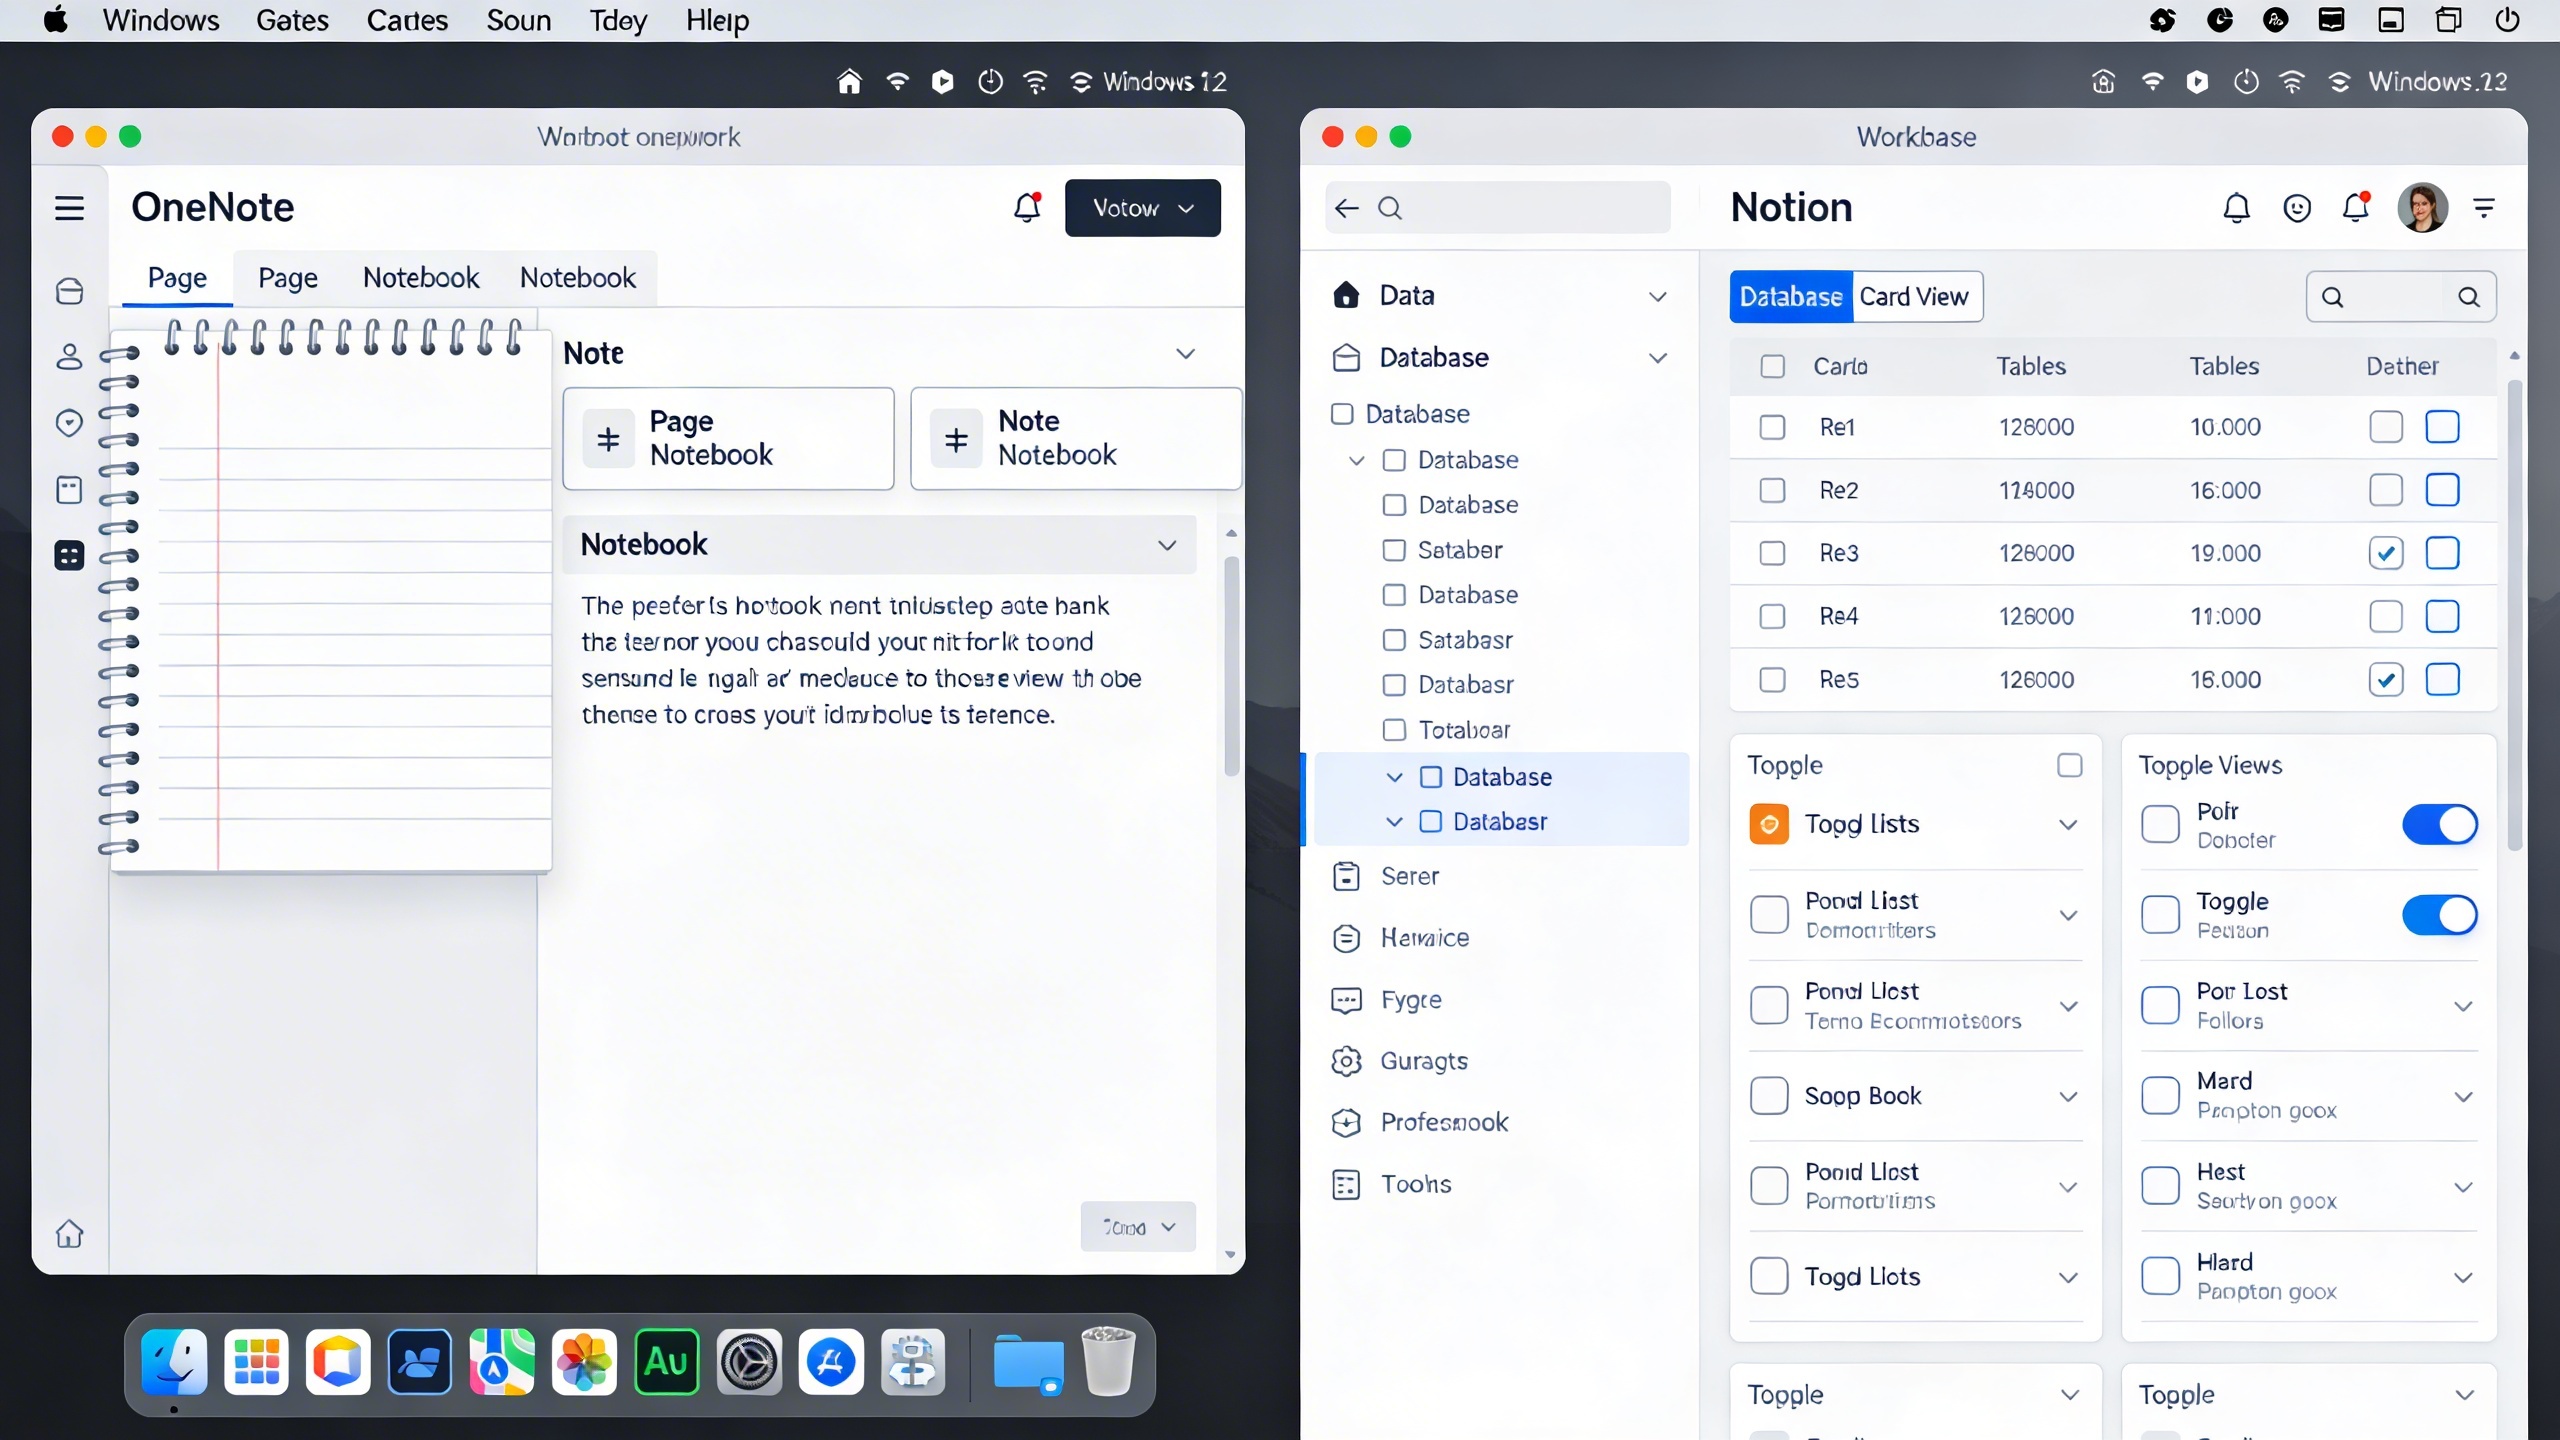Click the user avatar in Notion
The height and width of the screenshot is (1440, 2560).
tap(2422, 208)
